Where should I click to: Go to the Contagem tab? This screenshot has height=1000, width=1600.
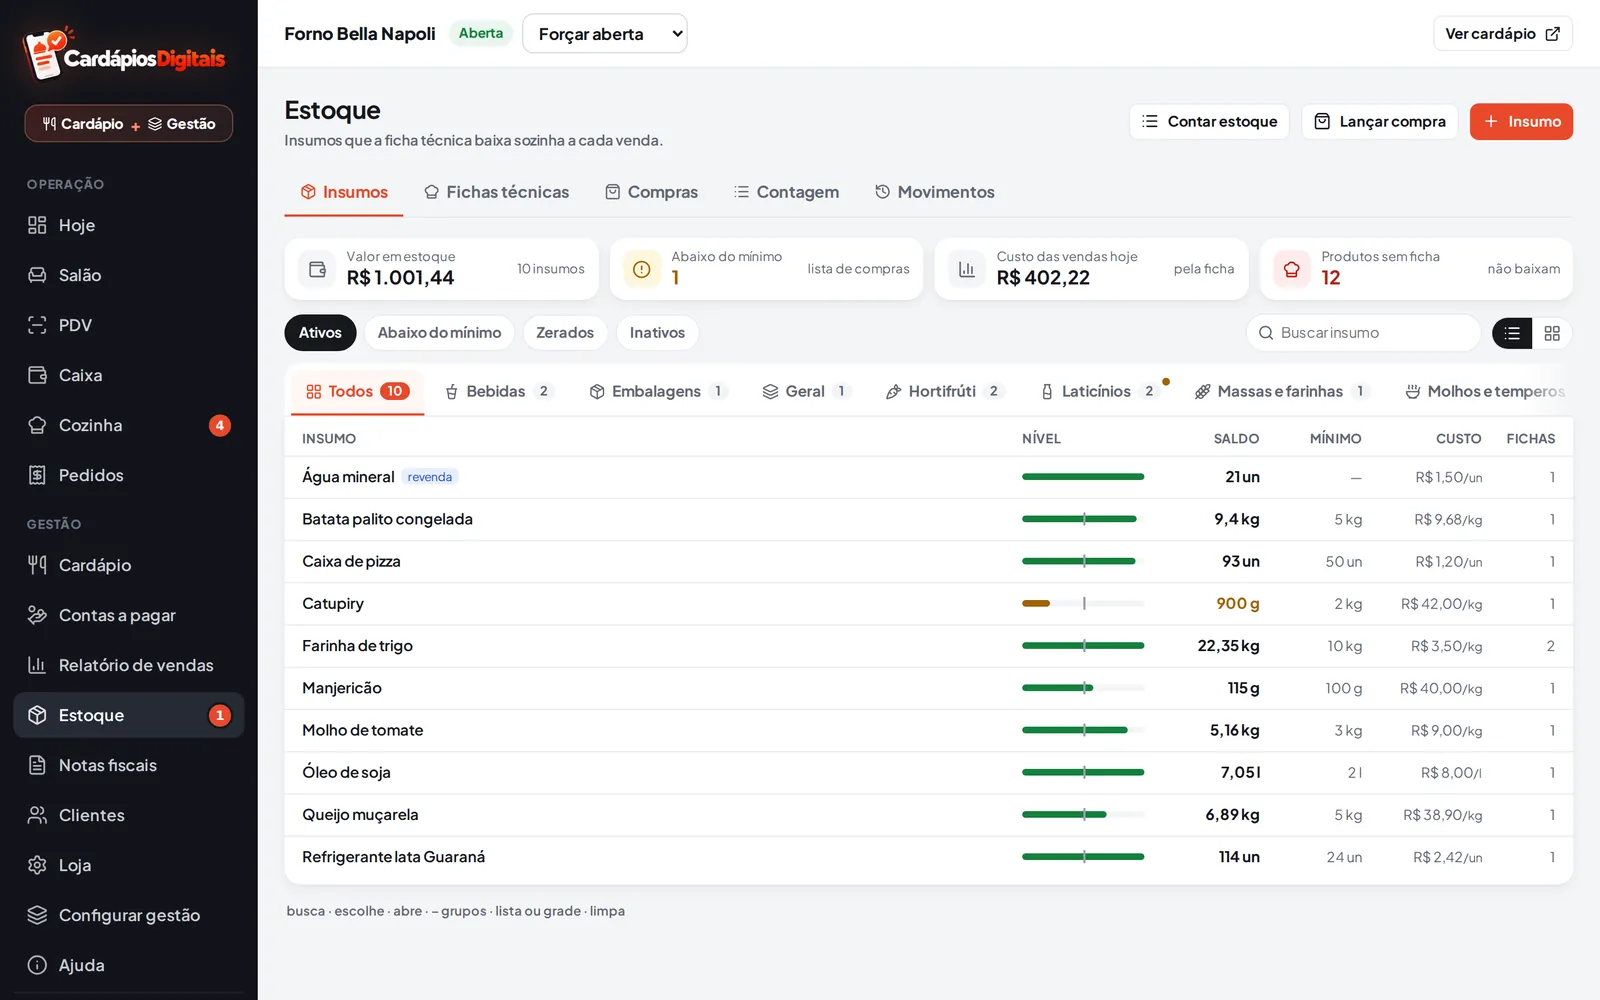tap(786, 192)
